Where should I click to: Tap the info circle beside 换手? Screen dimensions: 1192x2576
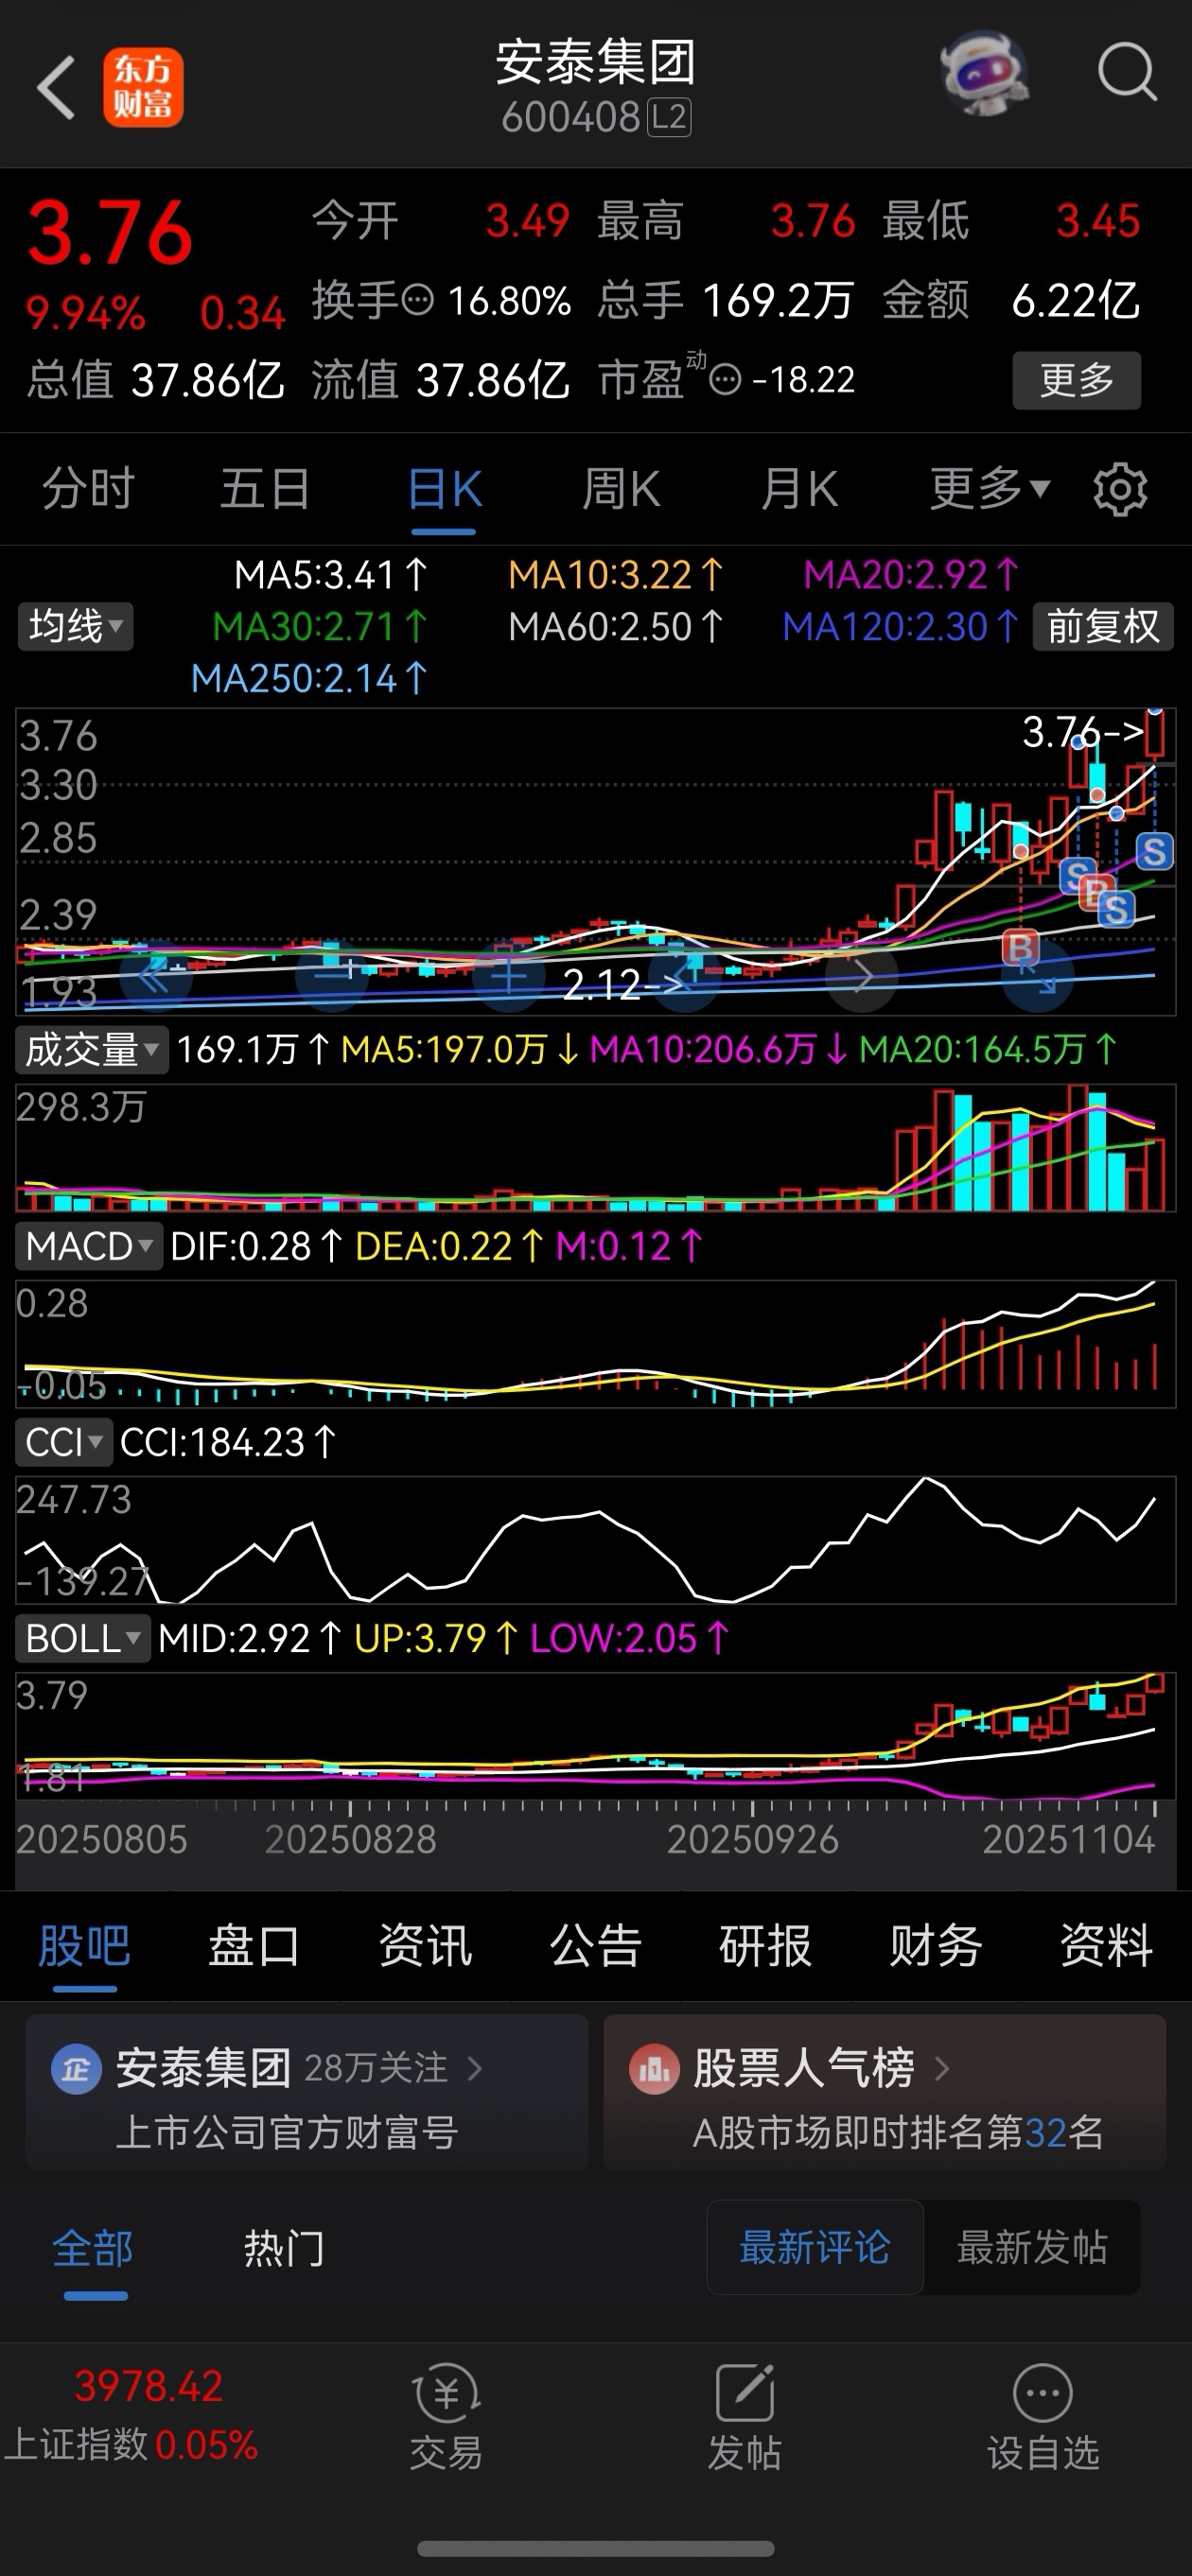click(x=418, y=299)
